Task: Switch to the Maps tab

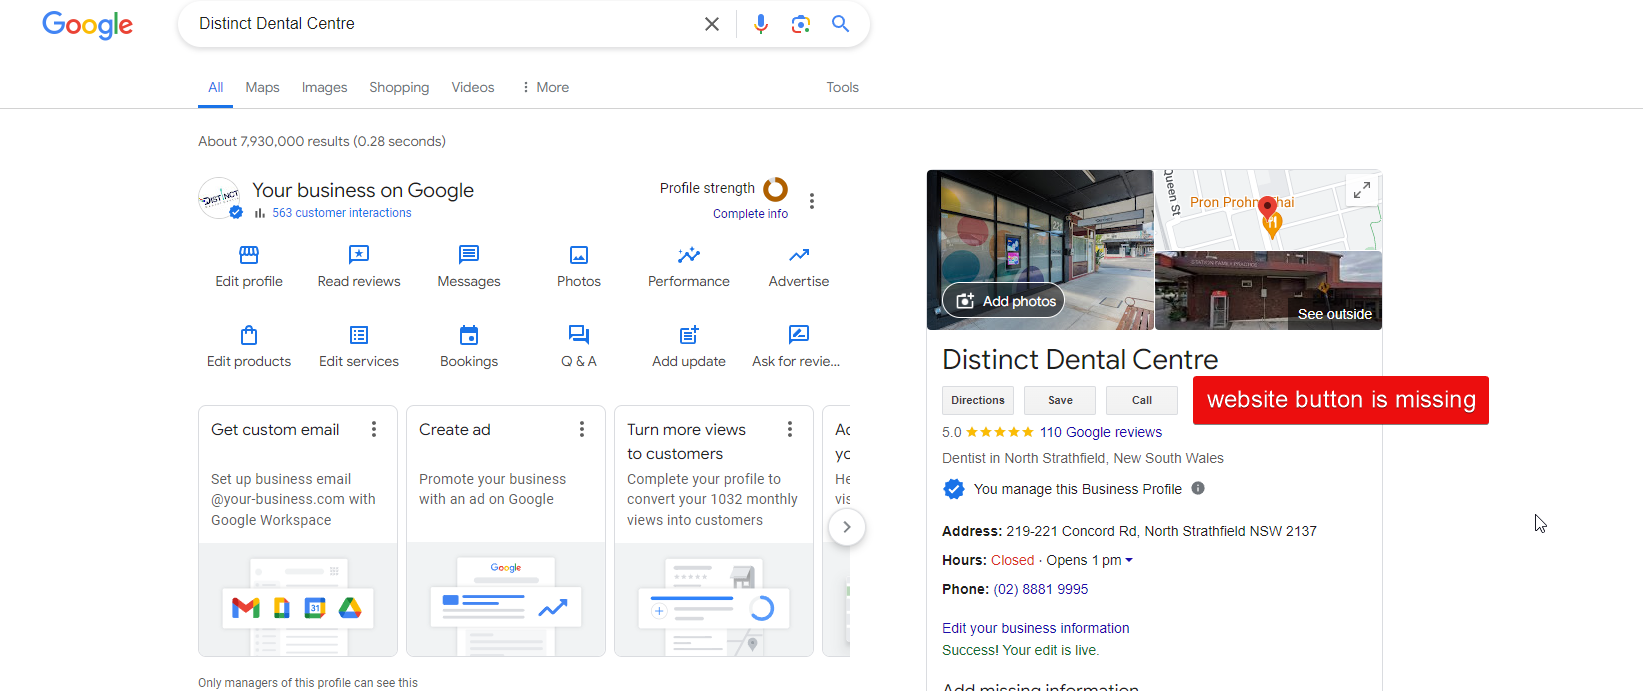Action: click(262, 88)
